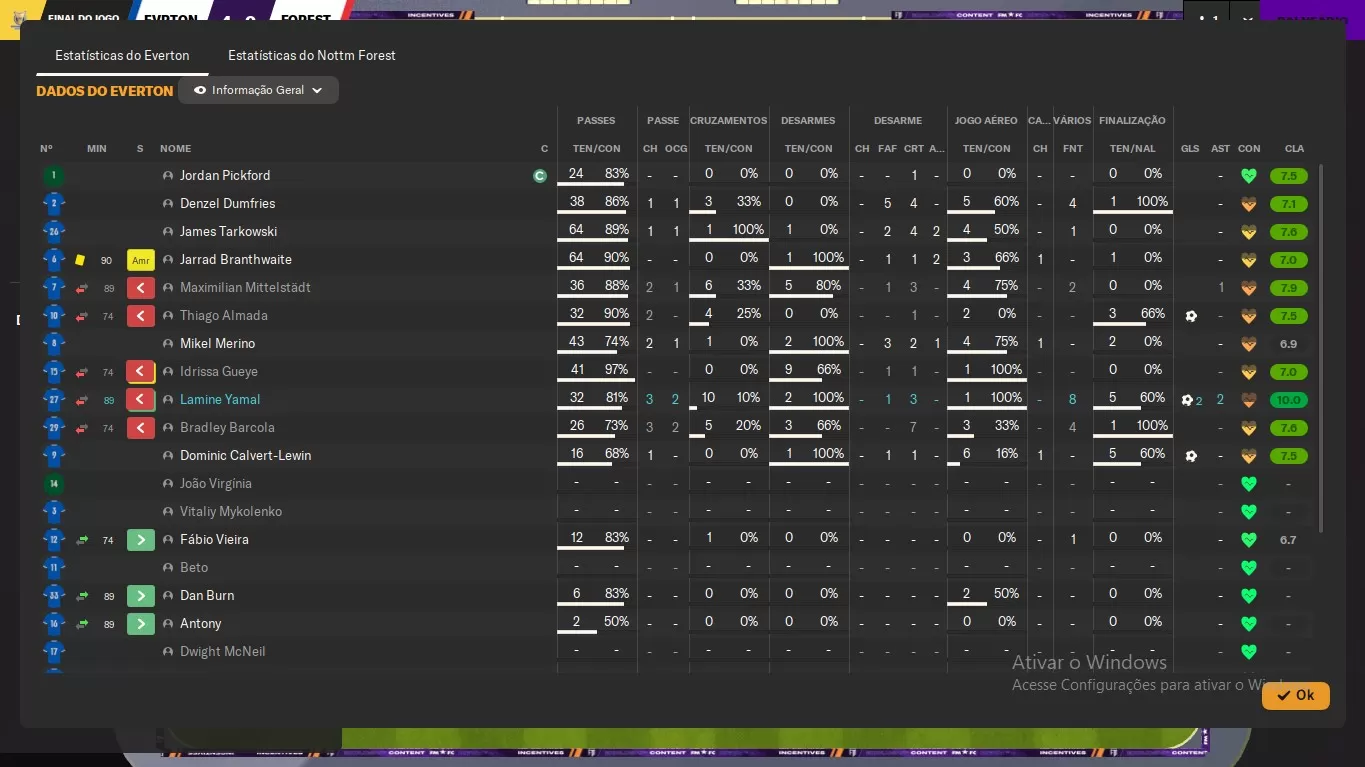Sort by the NOME column header
The height and width of the screenshot is (767, 1365).
click(x=175, y=149)
